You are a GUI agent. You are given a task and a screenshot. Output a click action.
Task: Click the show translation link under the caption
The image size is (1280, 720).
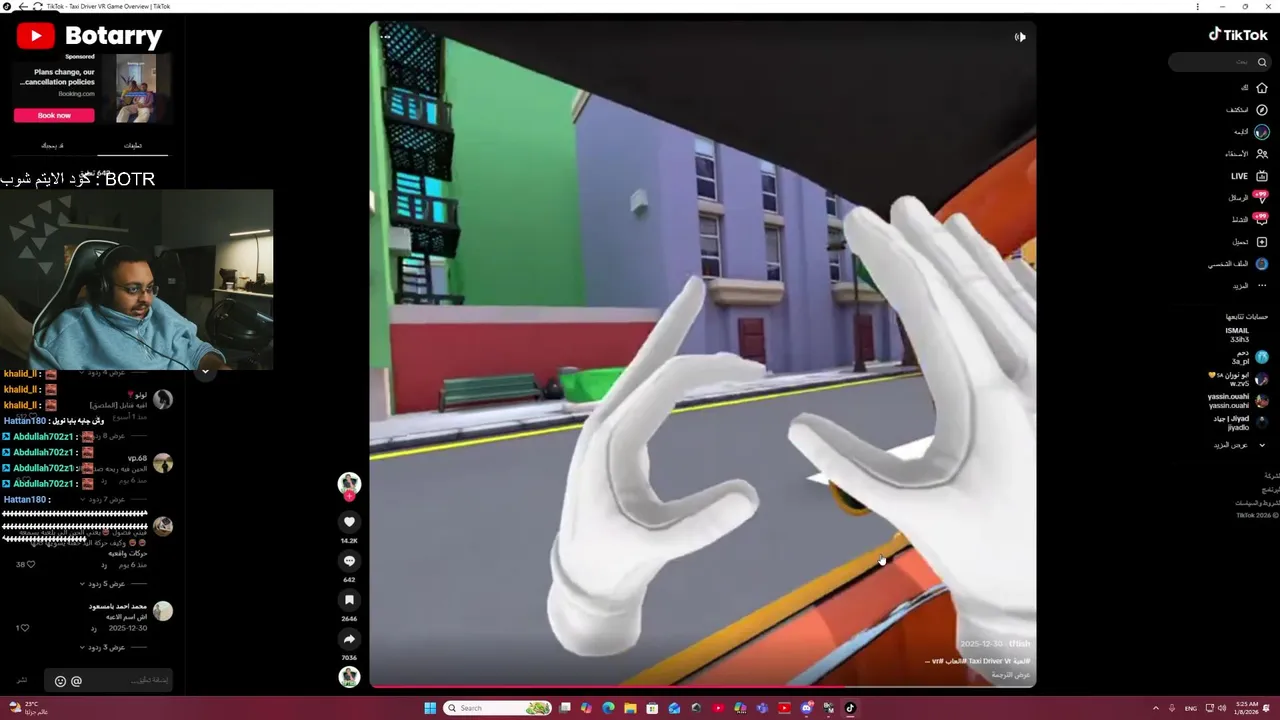tap(1011, 675)
